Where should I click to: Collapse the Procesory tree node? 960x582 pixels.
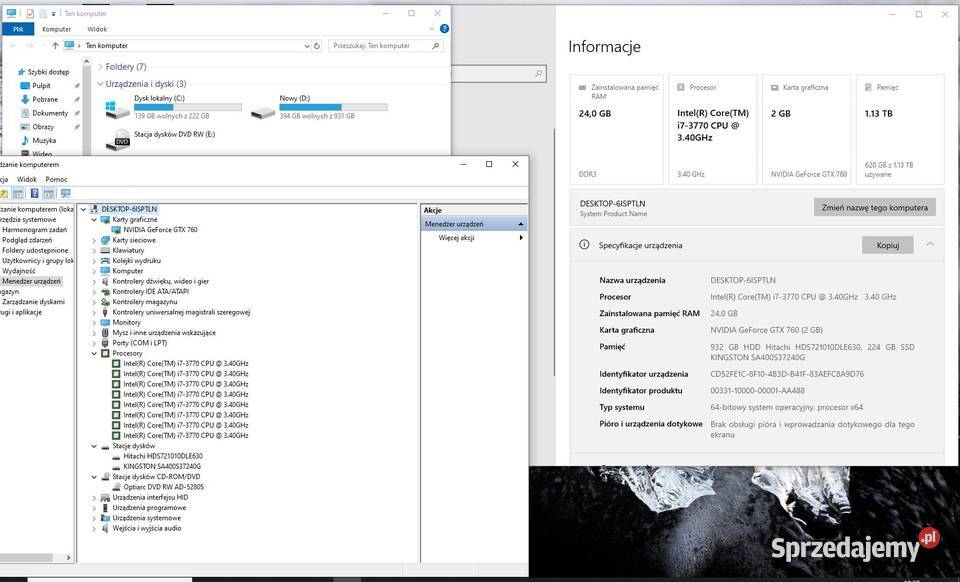[x=94, y=353]
